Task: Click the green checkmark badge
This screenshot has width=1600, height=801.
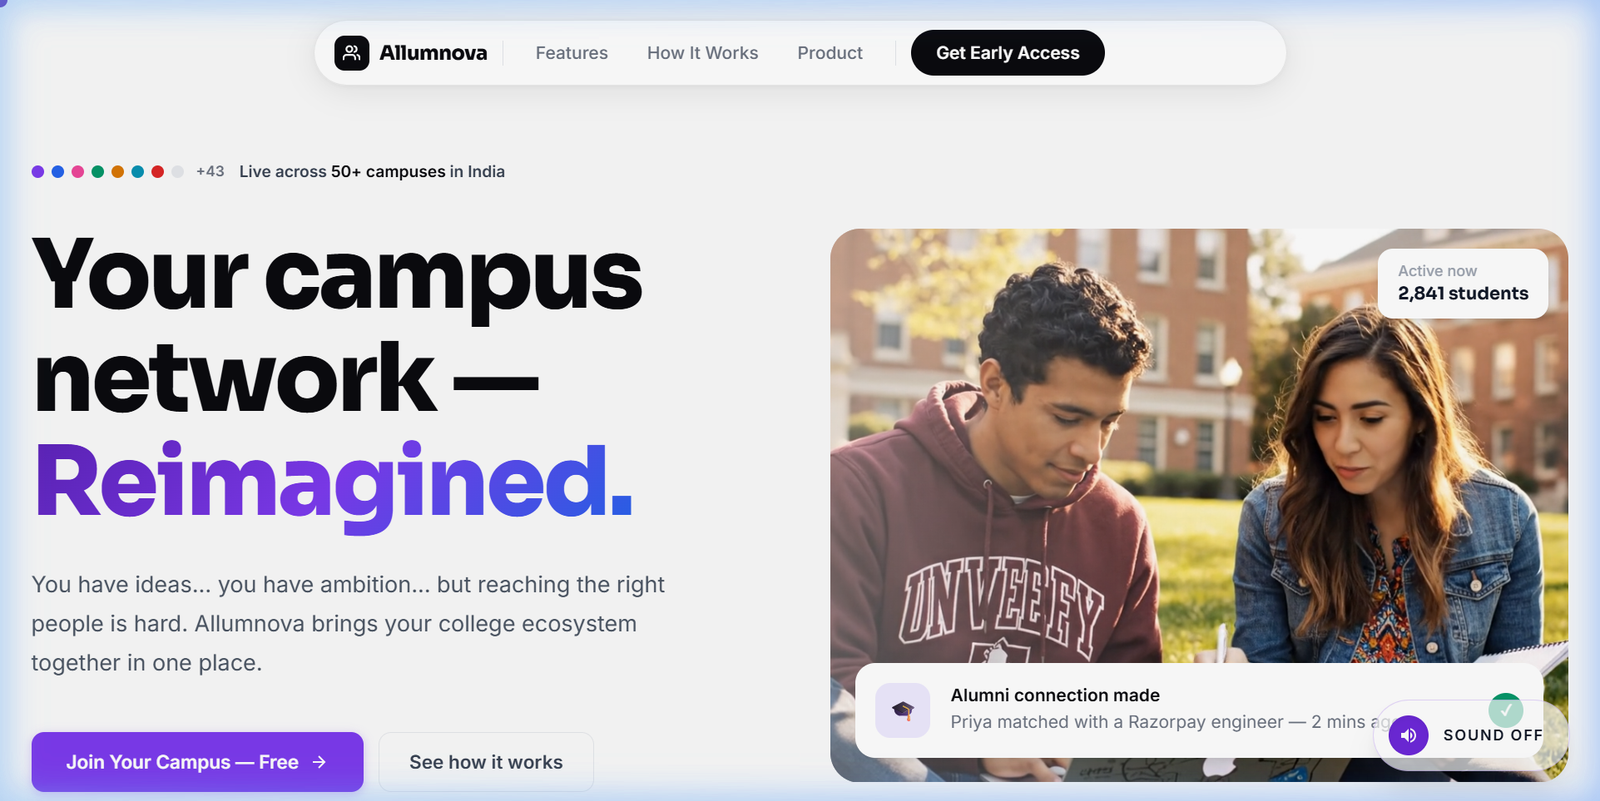Action: pyautogui.click(x=1506, y=709)
